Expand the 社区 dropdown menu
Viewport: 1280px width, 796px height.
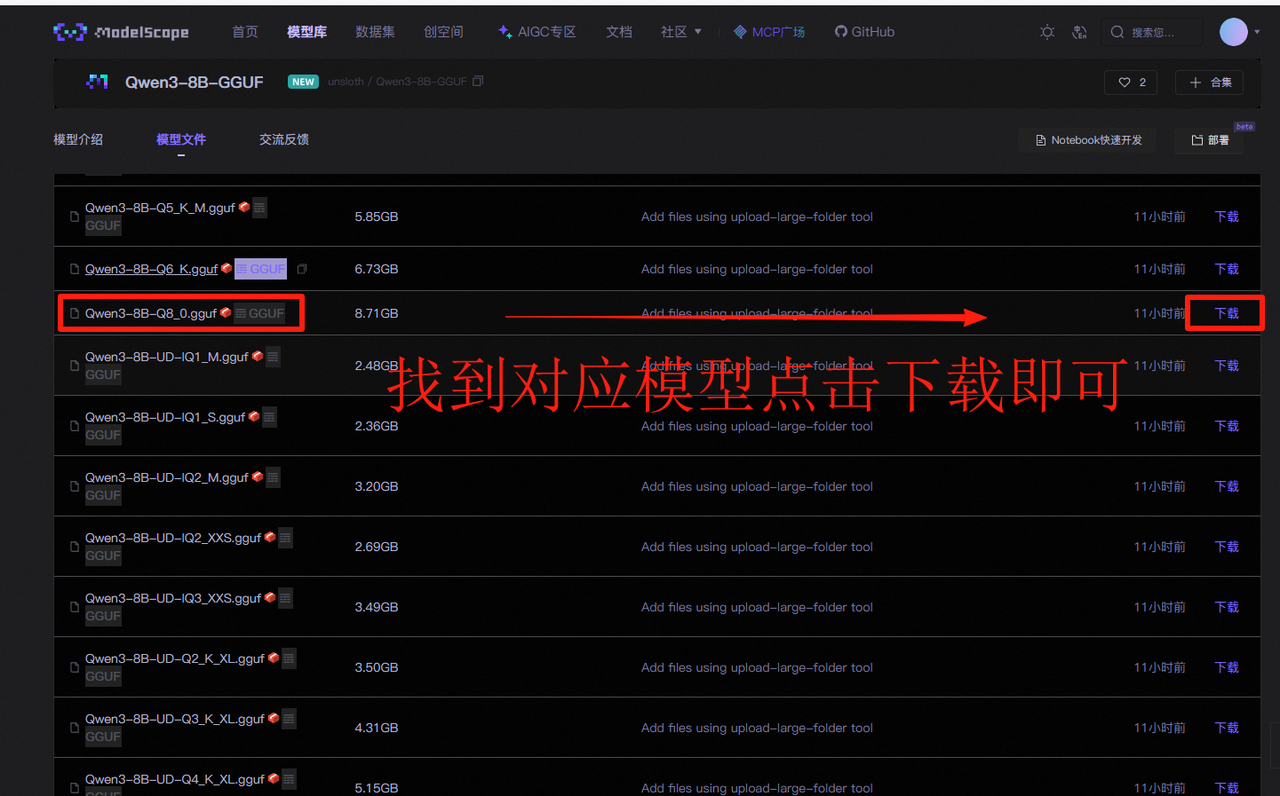[681, 32]
